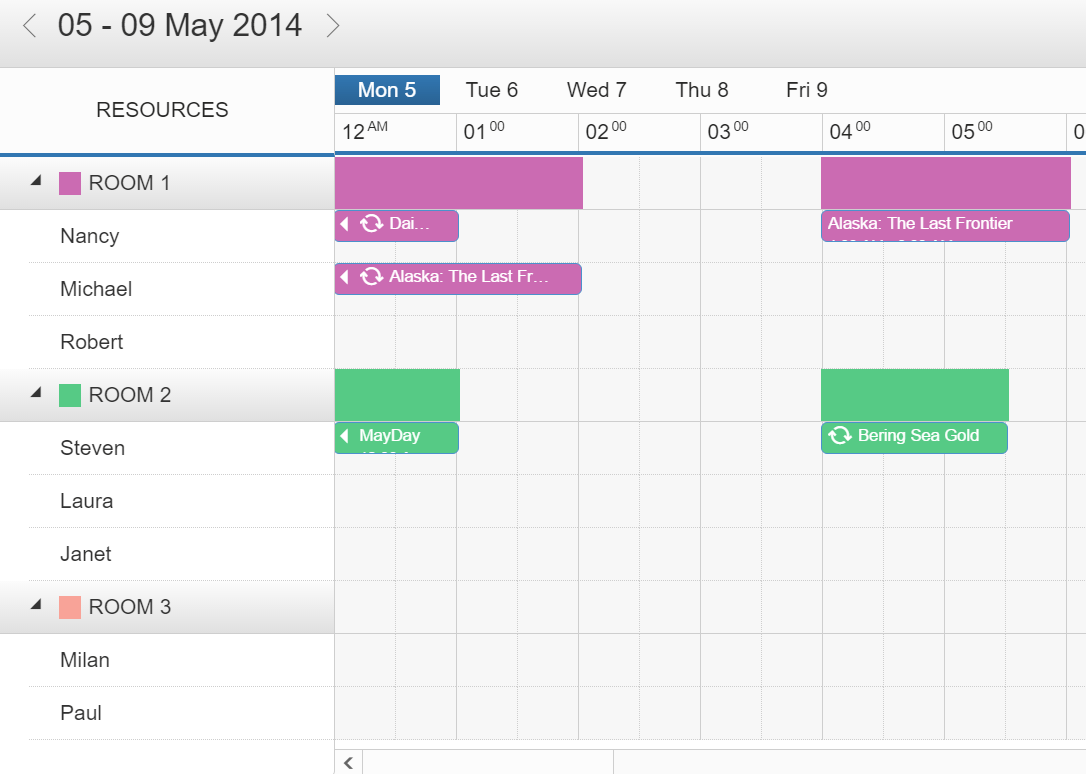The height and width of the screenshot is (774, 1086).
Task: Collapse the ROOM 3 group
Action: pyautogui.click(x=33, y=605)
